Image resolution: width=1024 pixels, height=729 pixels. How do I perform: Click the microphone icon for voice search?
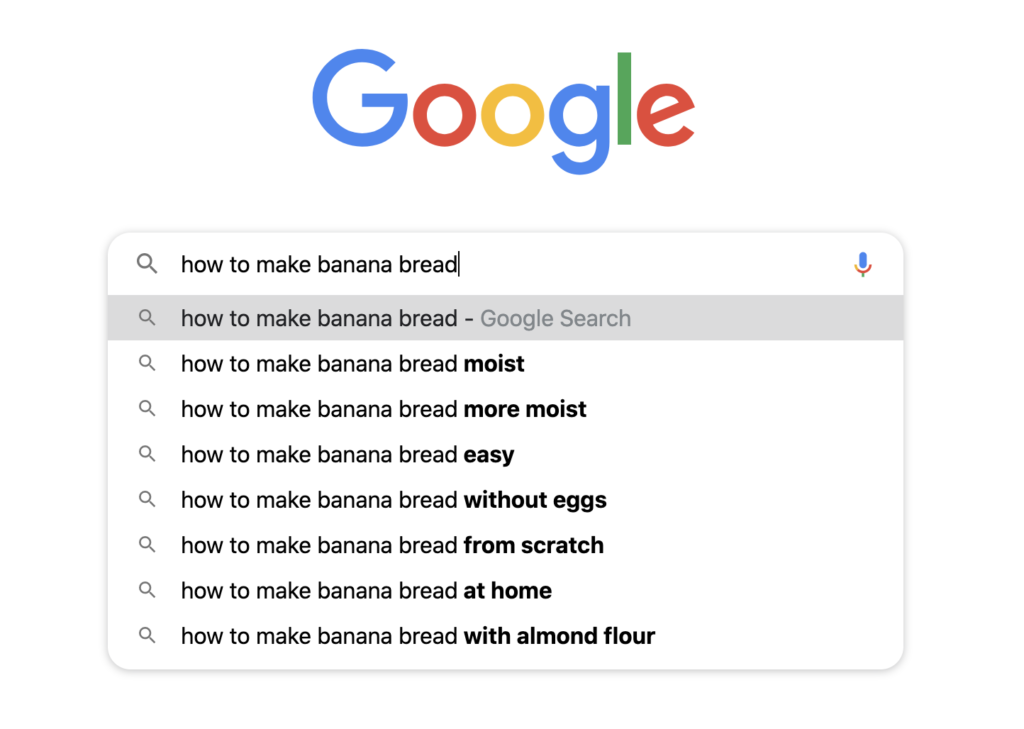tap(862, 264)
